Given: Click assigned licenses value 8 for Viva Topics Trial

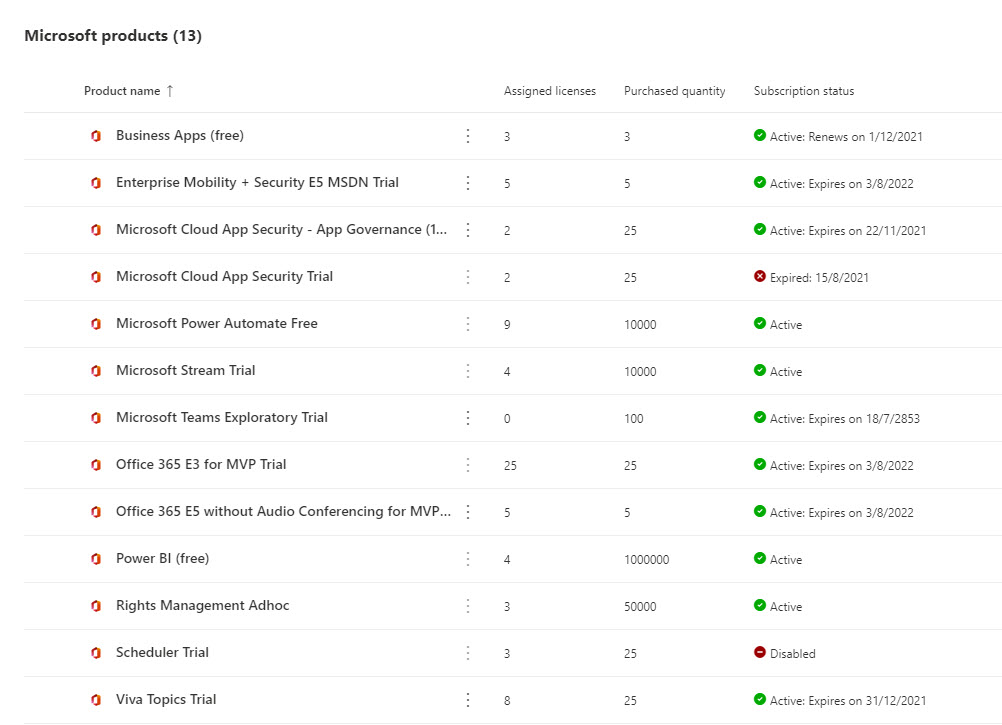Looking at the screenshot, I should click(x=507, y=701).
